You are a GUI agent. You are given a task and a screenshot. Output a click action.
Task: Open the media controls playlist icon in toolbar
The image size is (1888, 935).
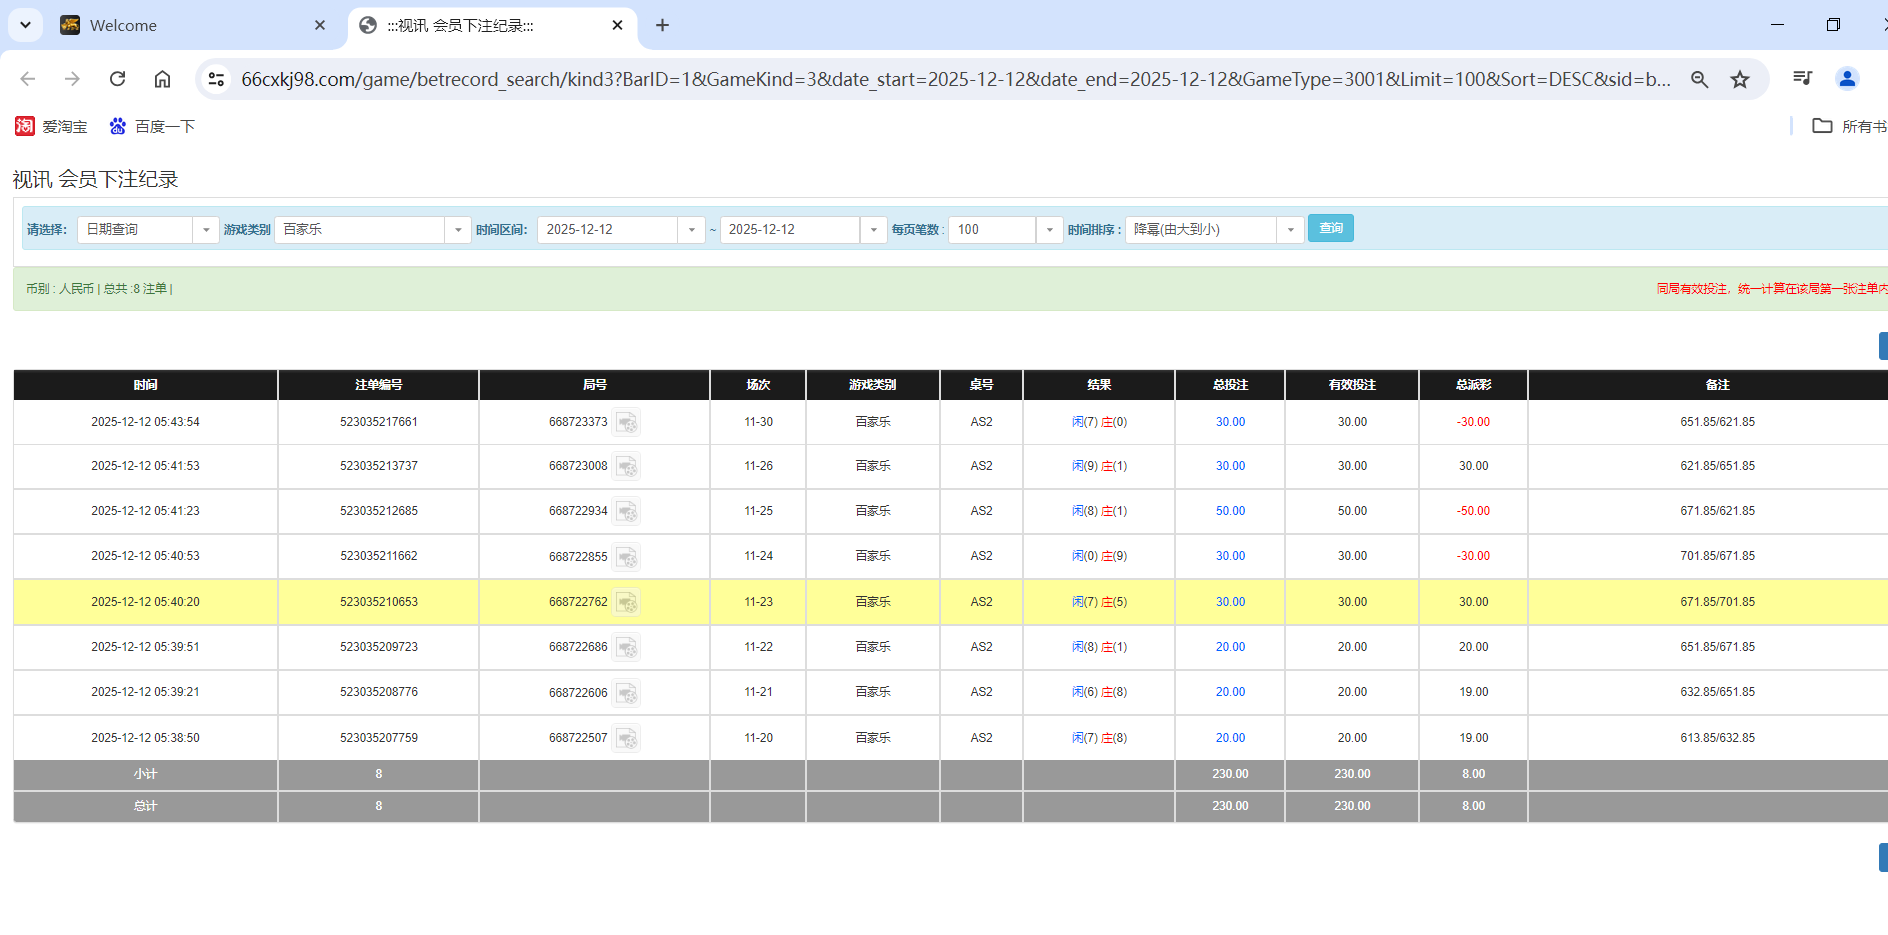click(x=1802, y=78)
